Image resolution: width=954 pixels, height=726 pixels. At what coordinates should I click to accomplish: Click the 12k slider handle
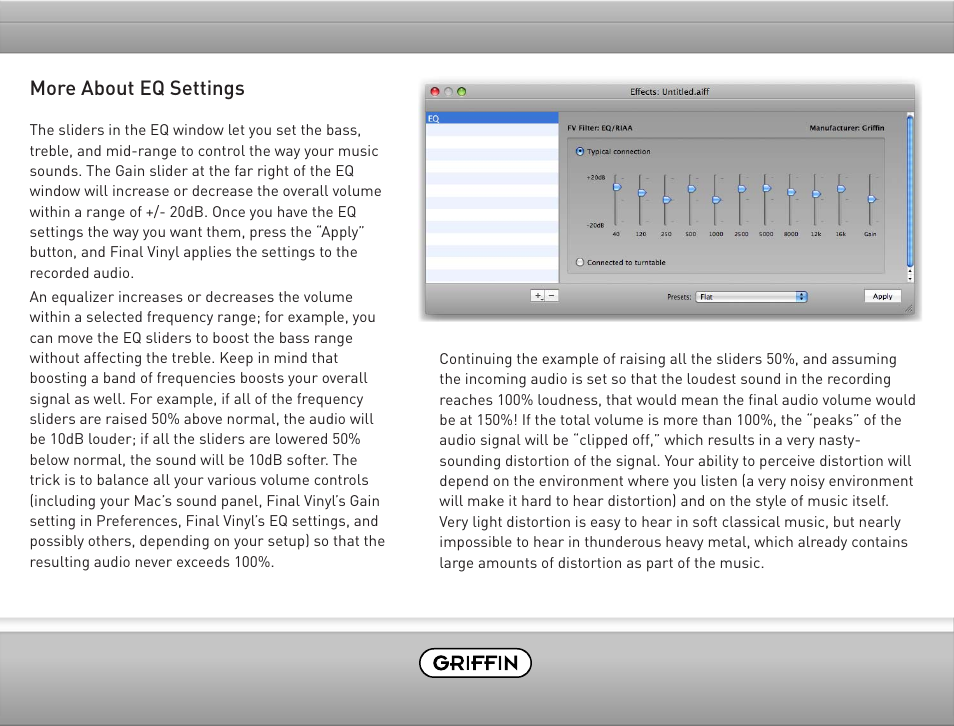point(816,194)
